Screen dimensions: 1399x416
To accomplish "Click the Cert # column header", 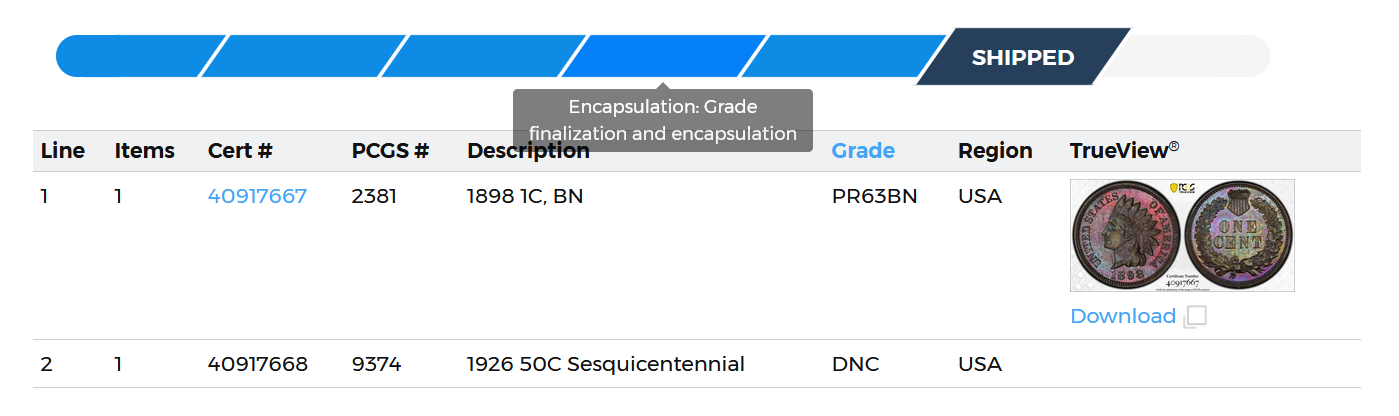I will 240,151.
